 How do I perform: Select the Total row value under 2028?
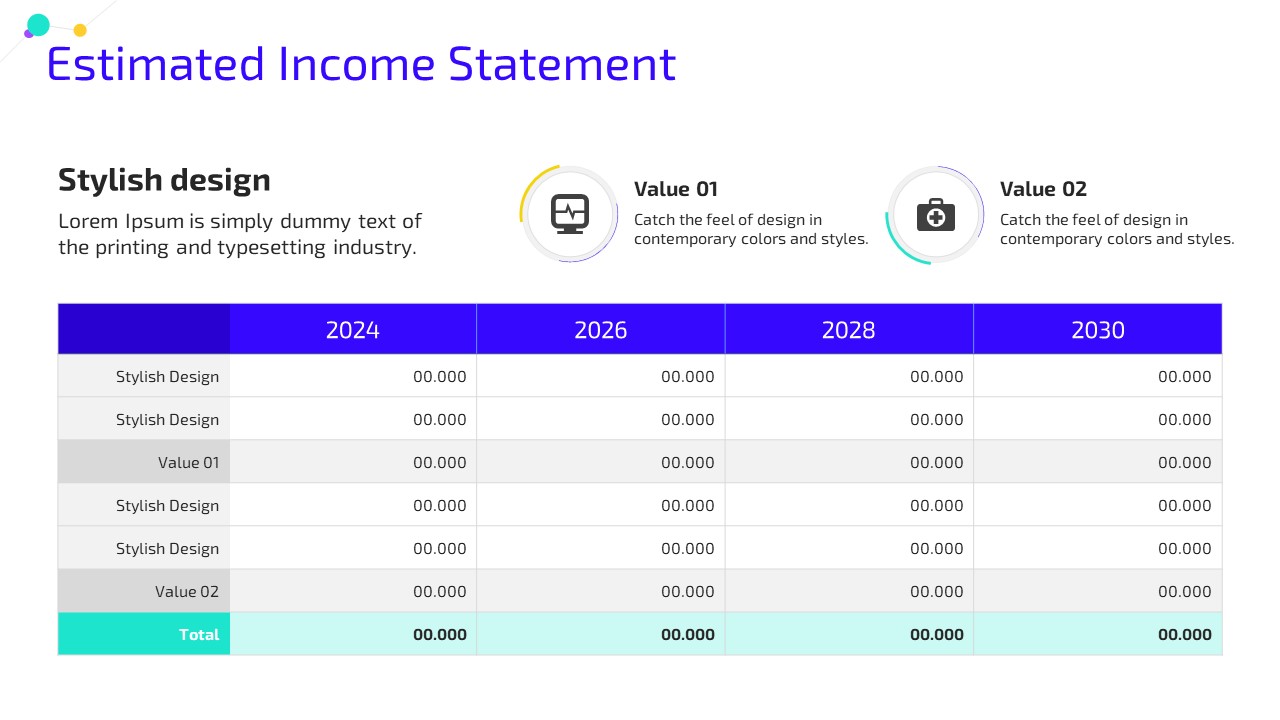(x=849, y=634)
